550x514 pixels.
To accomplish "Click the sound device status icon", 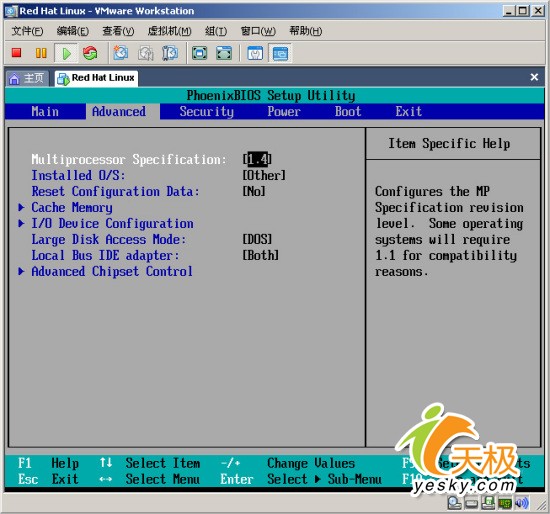I will [x=521, y=503].
